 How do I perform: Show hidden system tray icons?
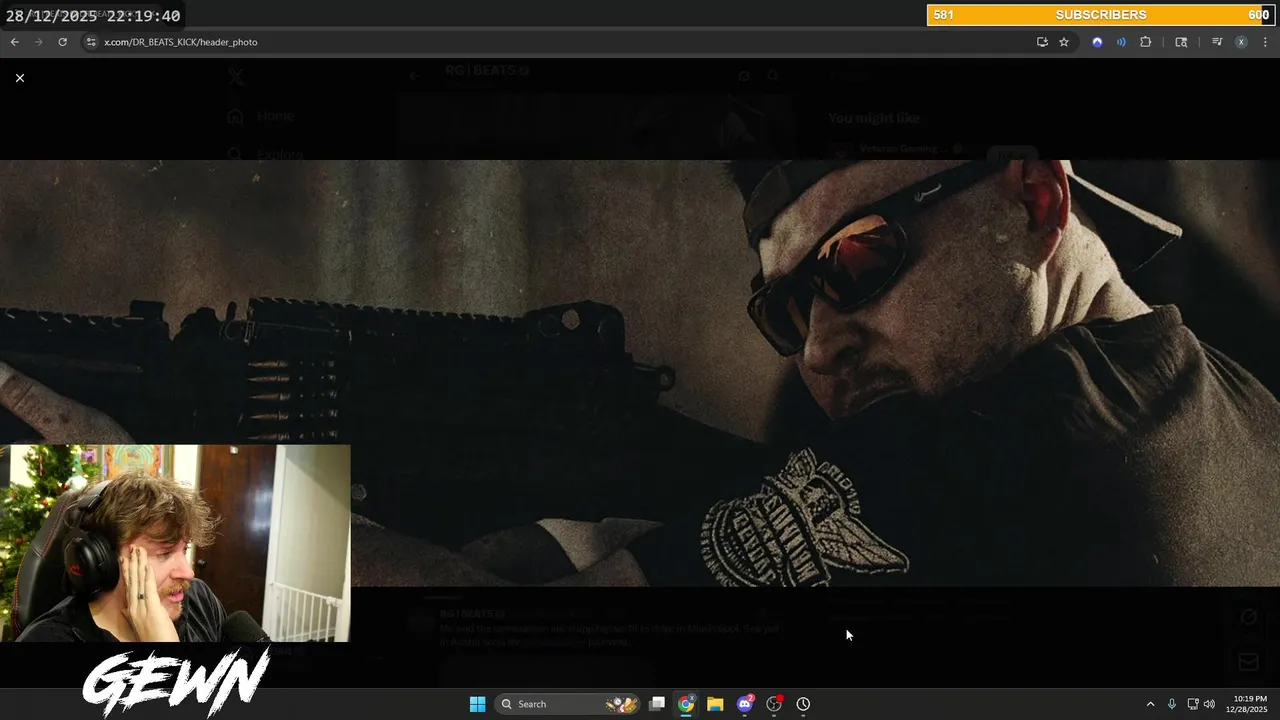[x=1150, y=704]
